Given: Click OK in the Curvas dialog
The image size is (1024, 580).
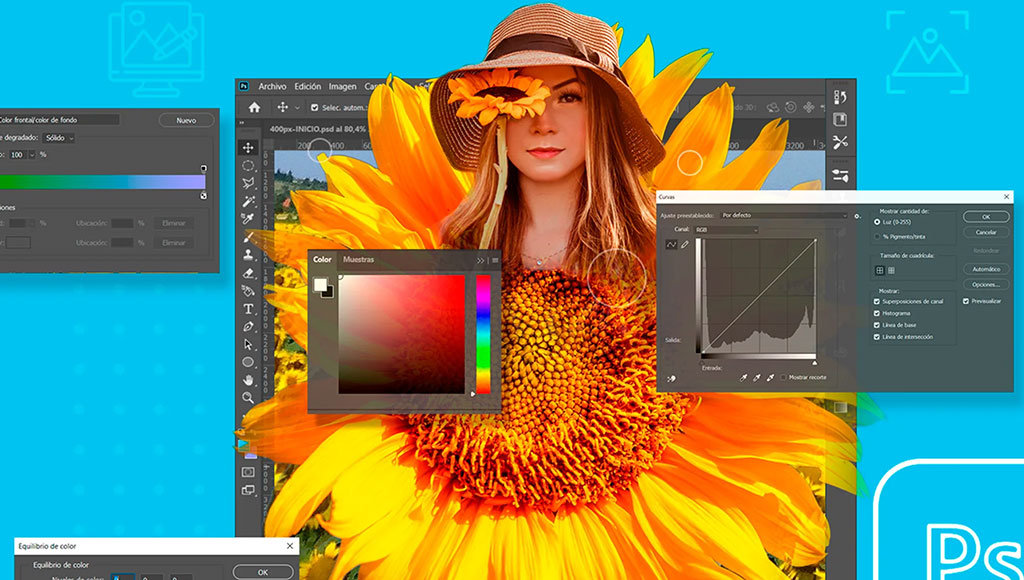Looking at the screenshot, I should coord(986,217).
